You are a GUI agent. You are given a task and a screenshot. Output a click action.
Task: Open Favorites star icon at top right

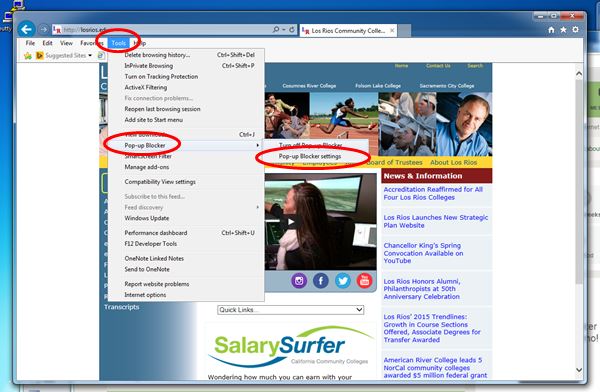click(x=563, y=30)
